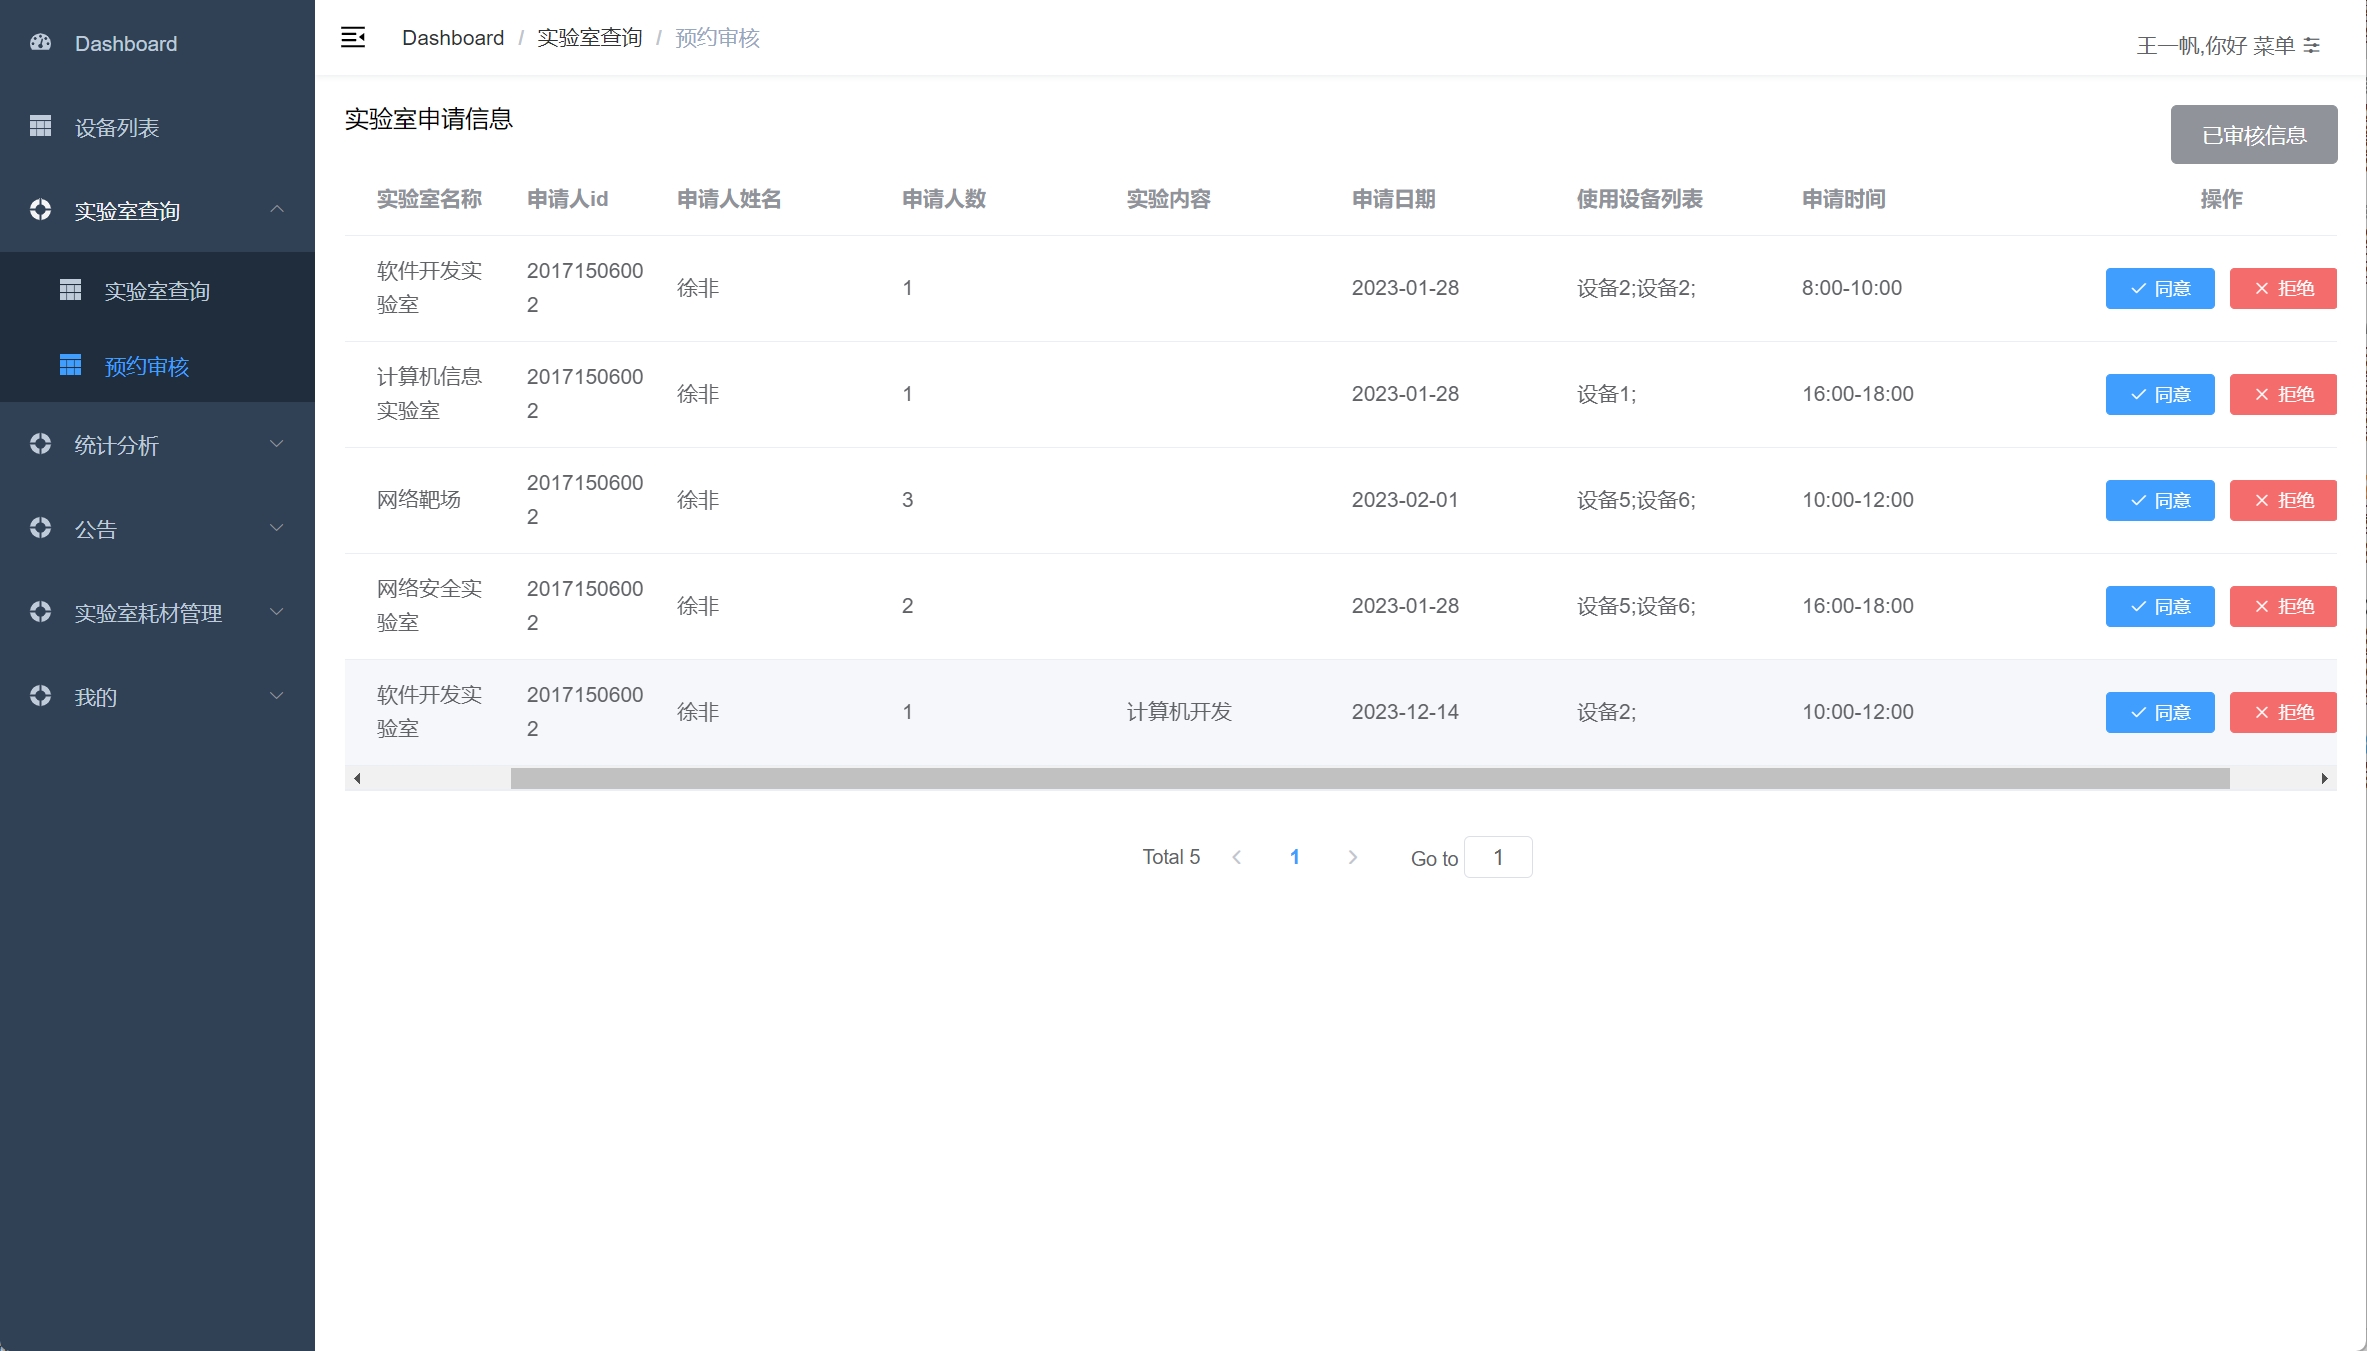Select the 预约审核 submenu item
The image size is (2367, 1351).
tap(147, 367)
